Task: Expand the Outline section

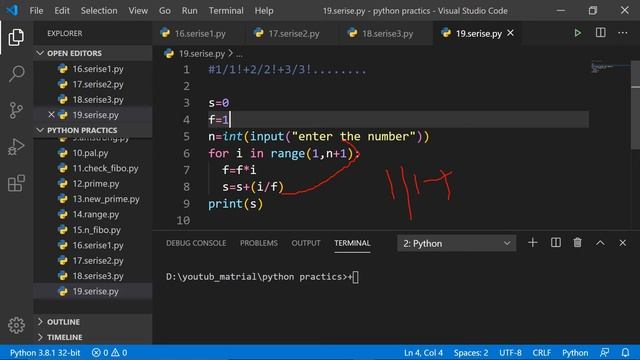Action: 93,322
